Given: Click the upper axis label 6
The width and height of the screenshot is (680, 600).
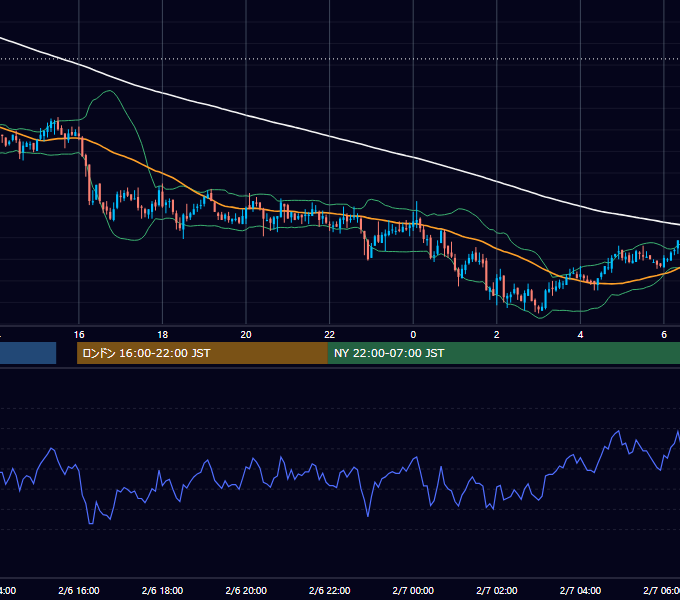Looking at the screenshot, I should 664,335.
